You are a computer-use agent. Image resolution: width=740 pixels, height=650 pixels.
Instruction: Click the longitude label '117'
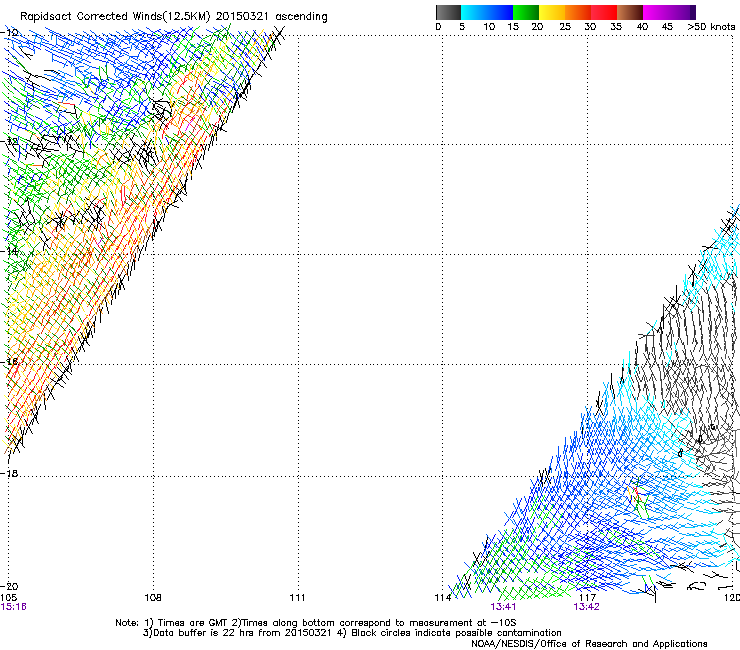coord(587,598)
